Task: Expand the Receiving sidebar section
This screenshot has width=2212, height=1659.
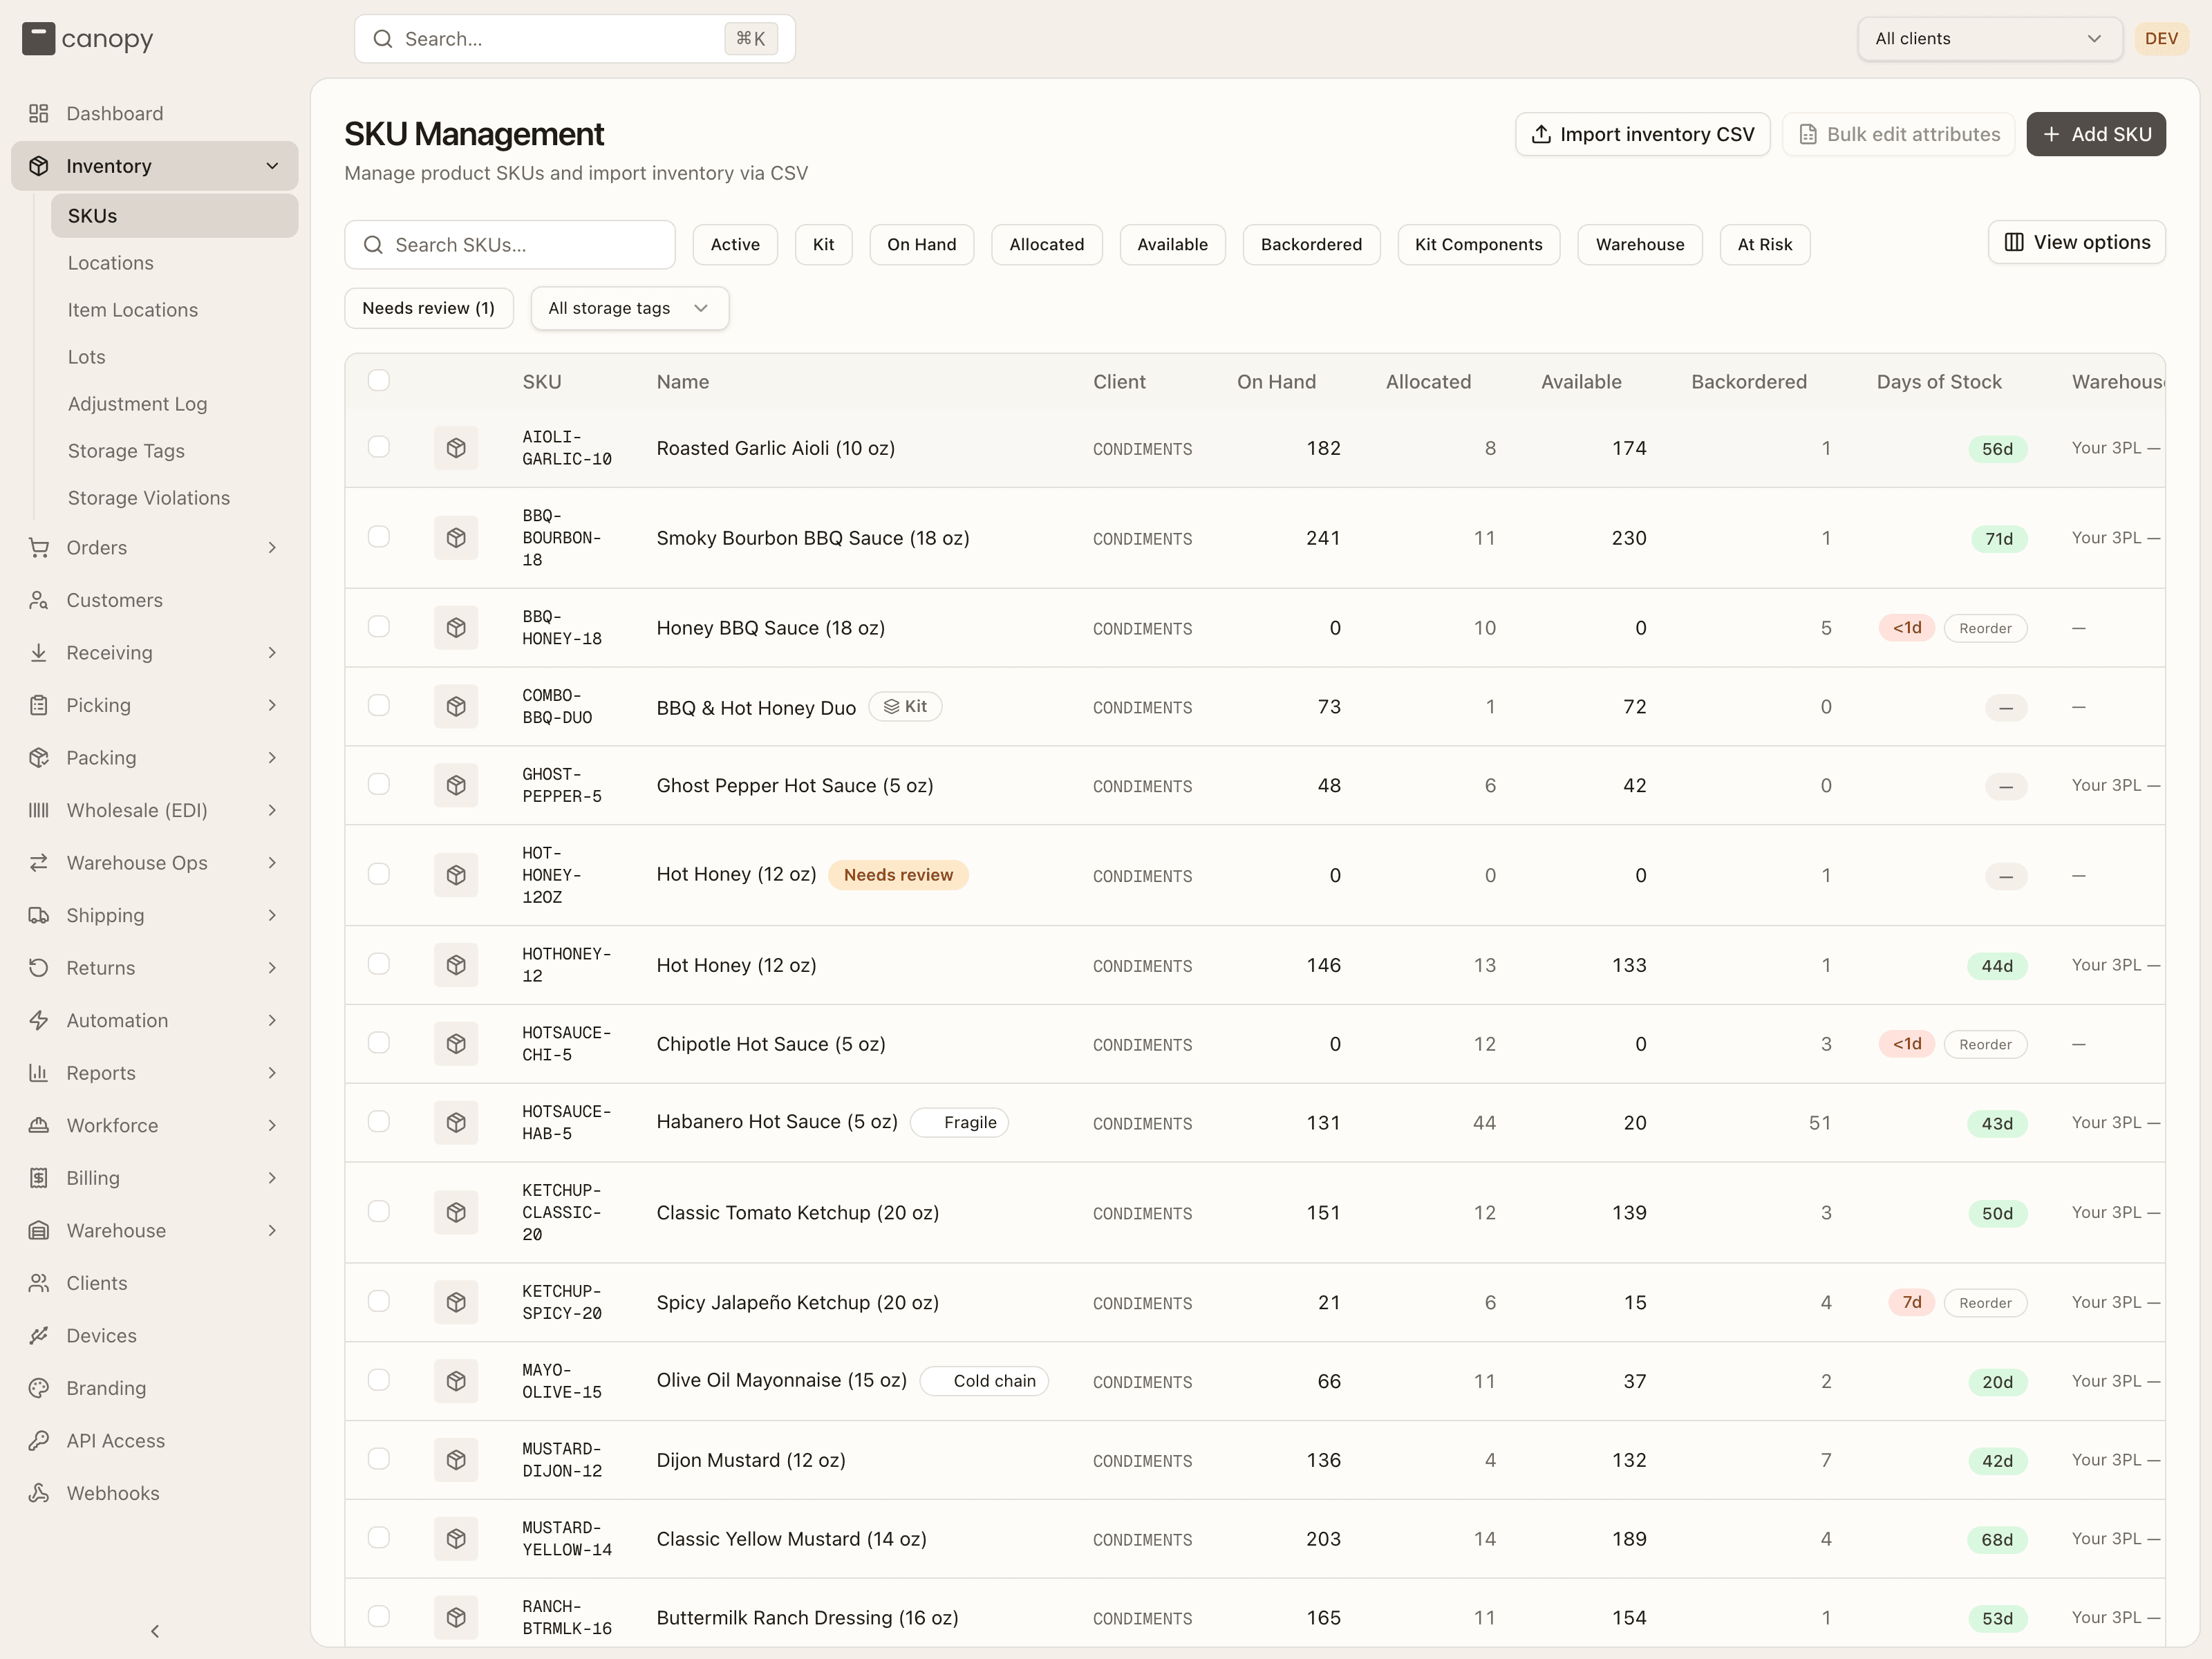Action: [155, 652]
